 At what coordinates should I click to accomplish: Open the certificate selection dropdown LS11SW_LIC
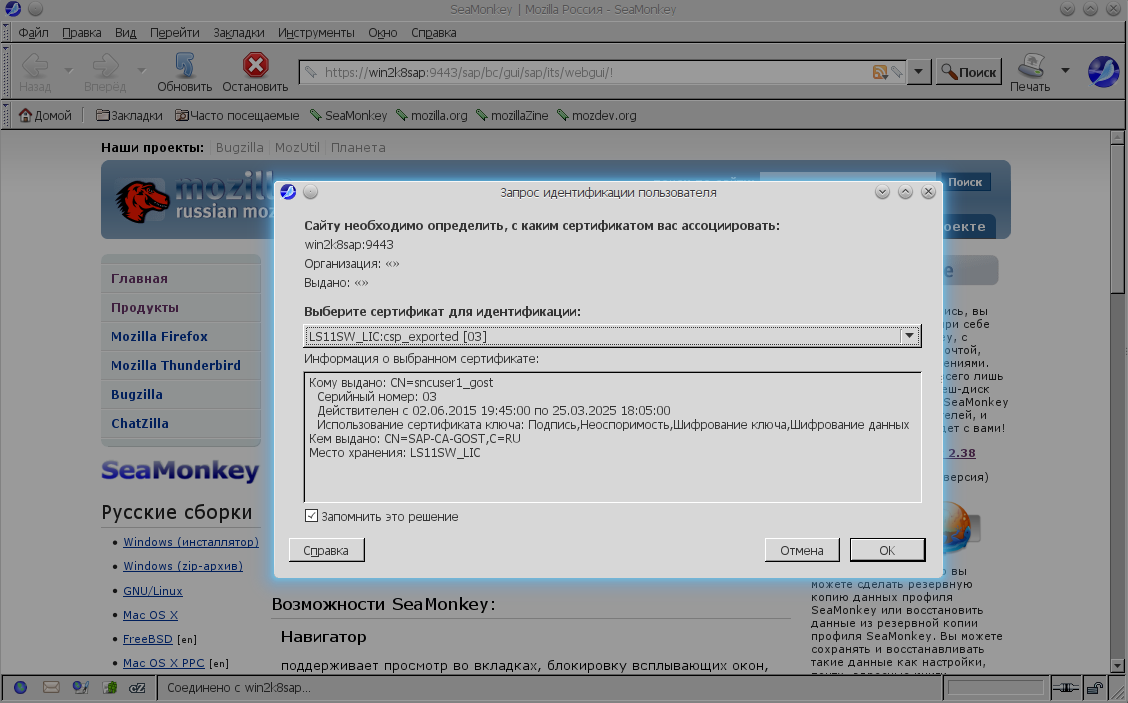click(612, 336)
